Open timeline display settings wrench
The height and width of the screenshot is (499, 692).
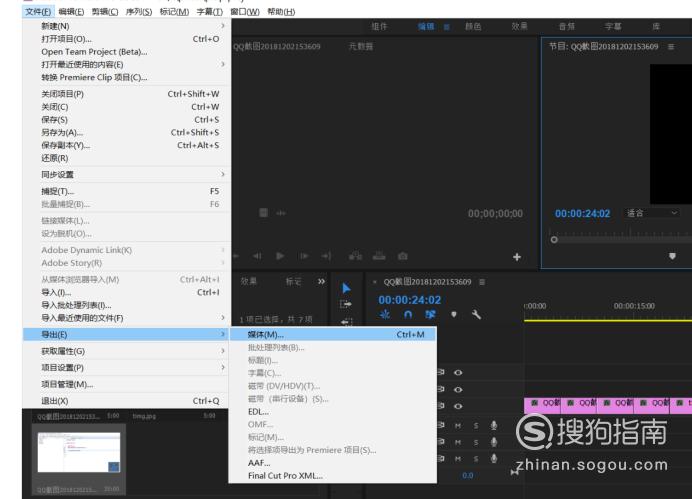click(476, 315)
